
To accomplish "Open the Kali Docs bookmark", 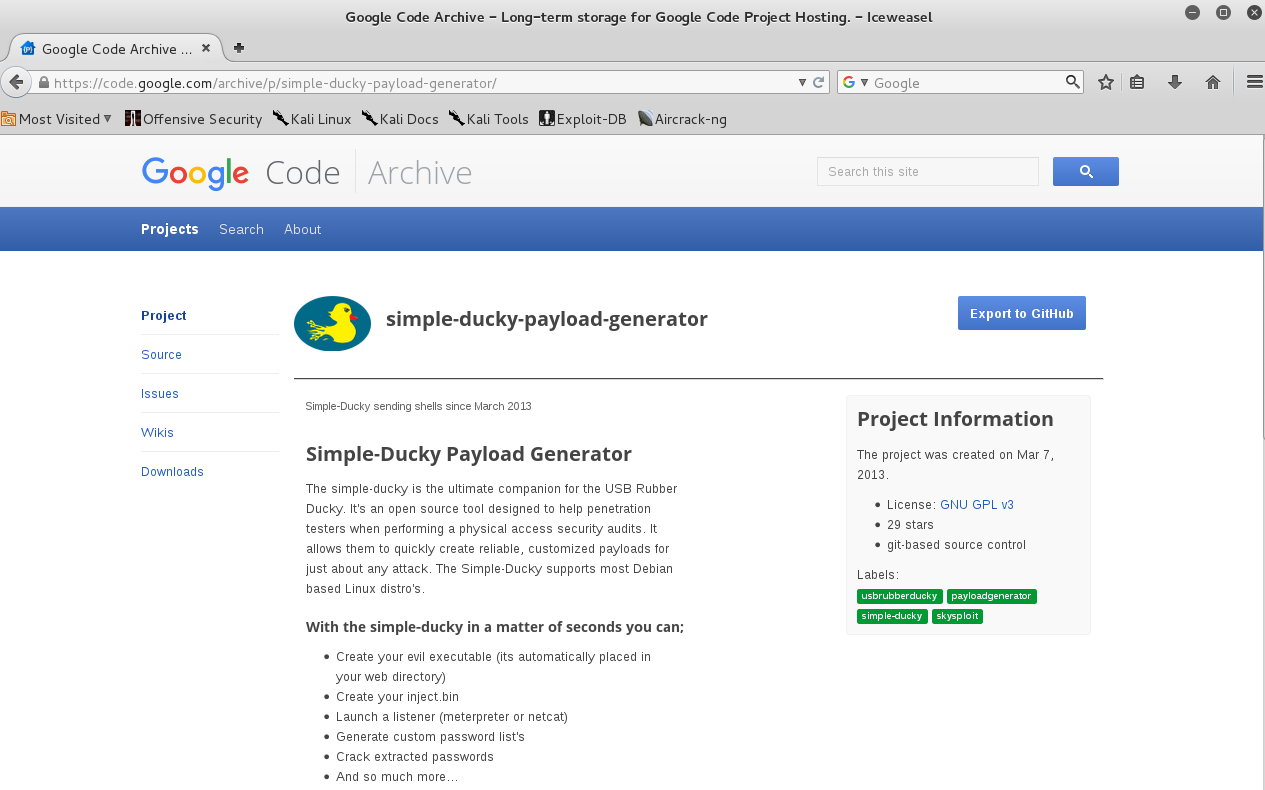I will tap(400, 119).
